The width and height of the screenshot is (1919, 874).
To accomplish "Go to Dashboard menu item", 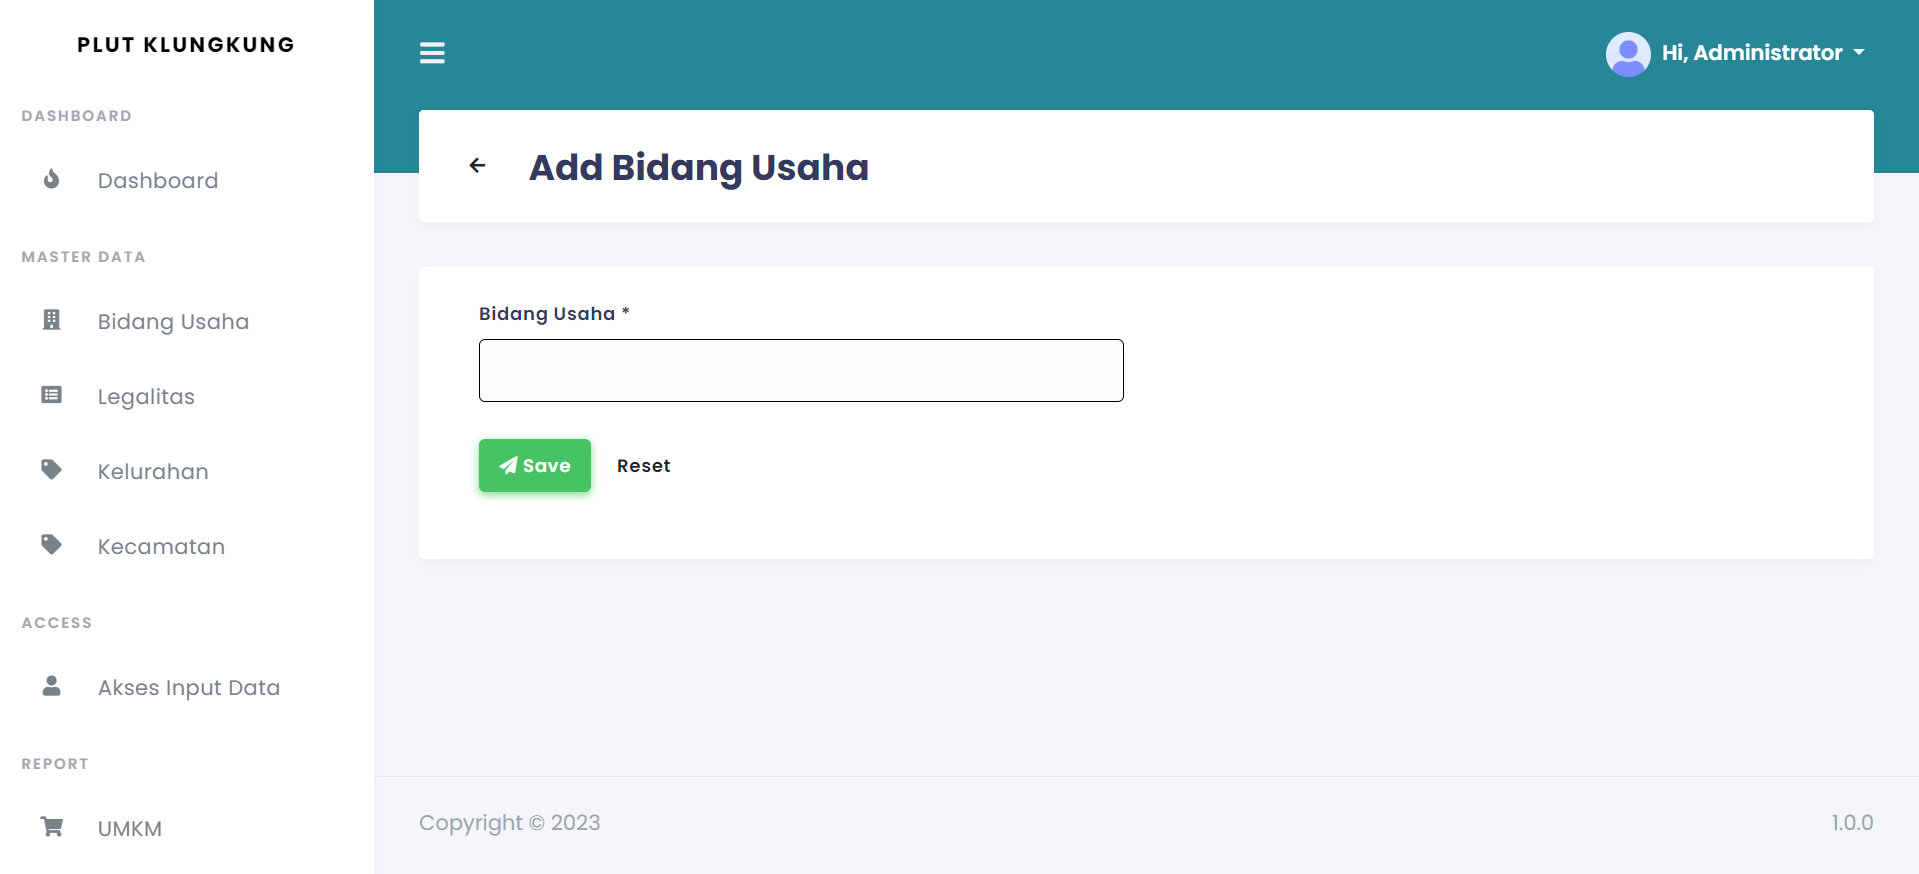I will click(x=158, y=180).
